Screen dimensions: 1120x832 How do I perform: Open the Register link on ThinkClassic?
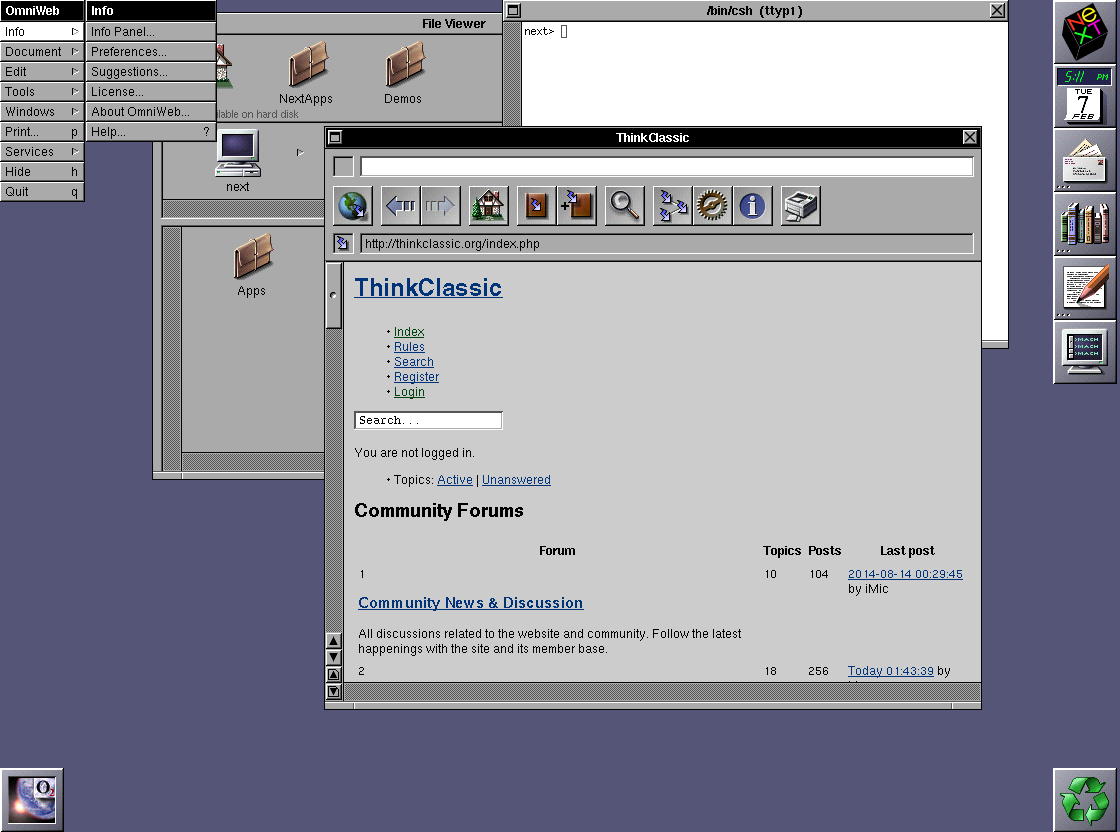416,377
